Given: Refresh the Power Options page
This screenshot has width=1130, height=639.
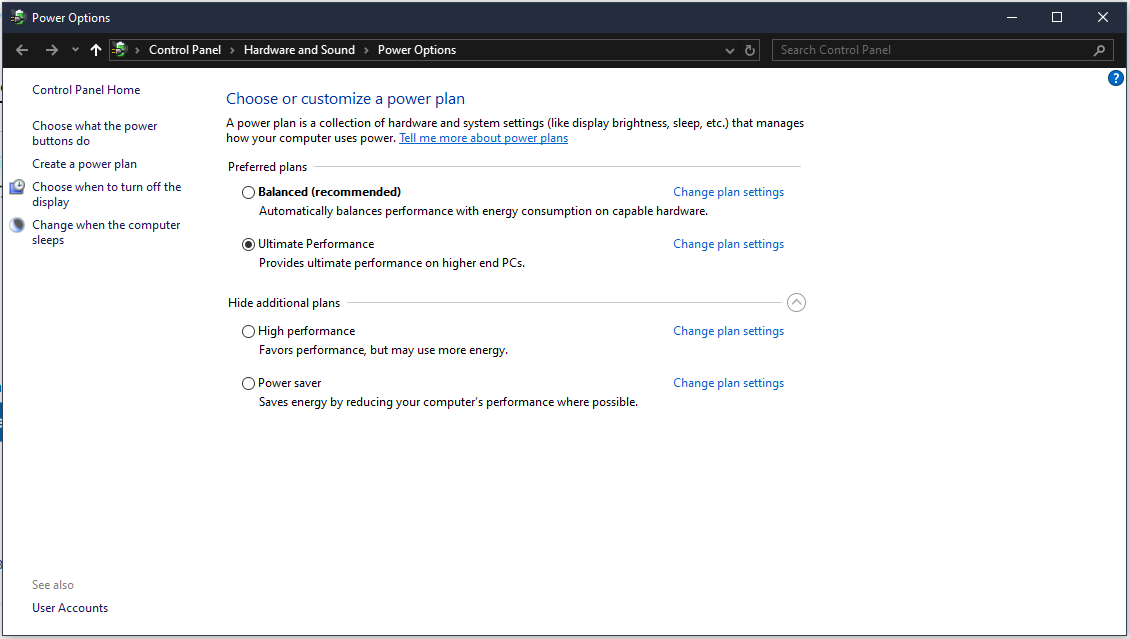Looking at the screenshot, I should [749, 50].
